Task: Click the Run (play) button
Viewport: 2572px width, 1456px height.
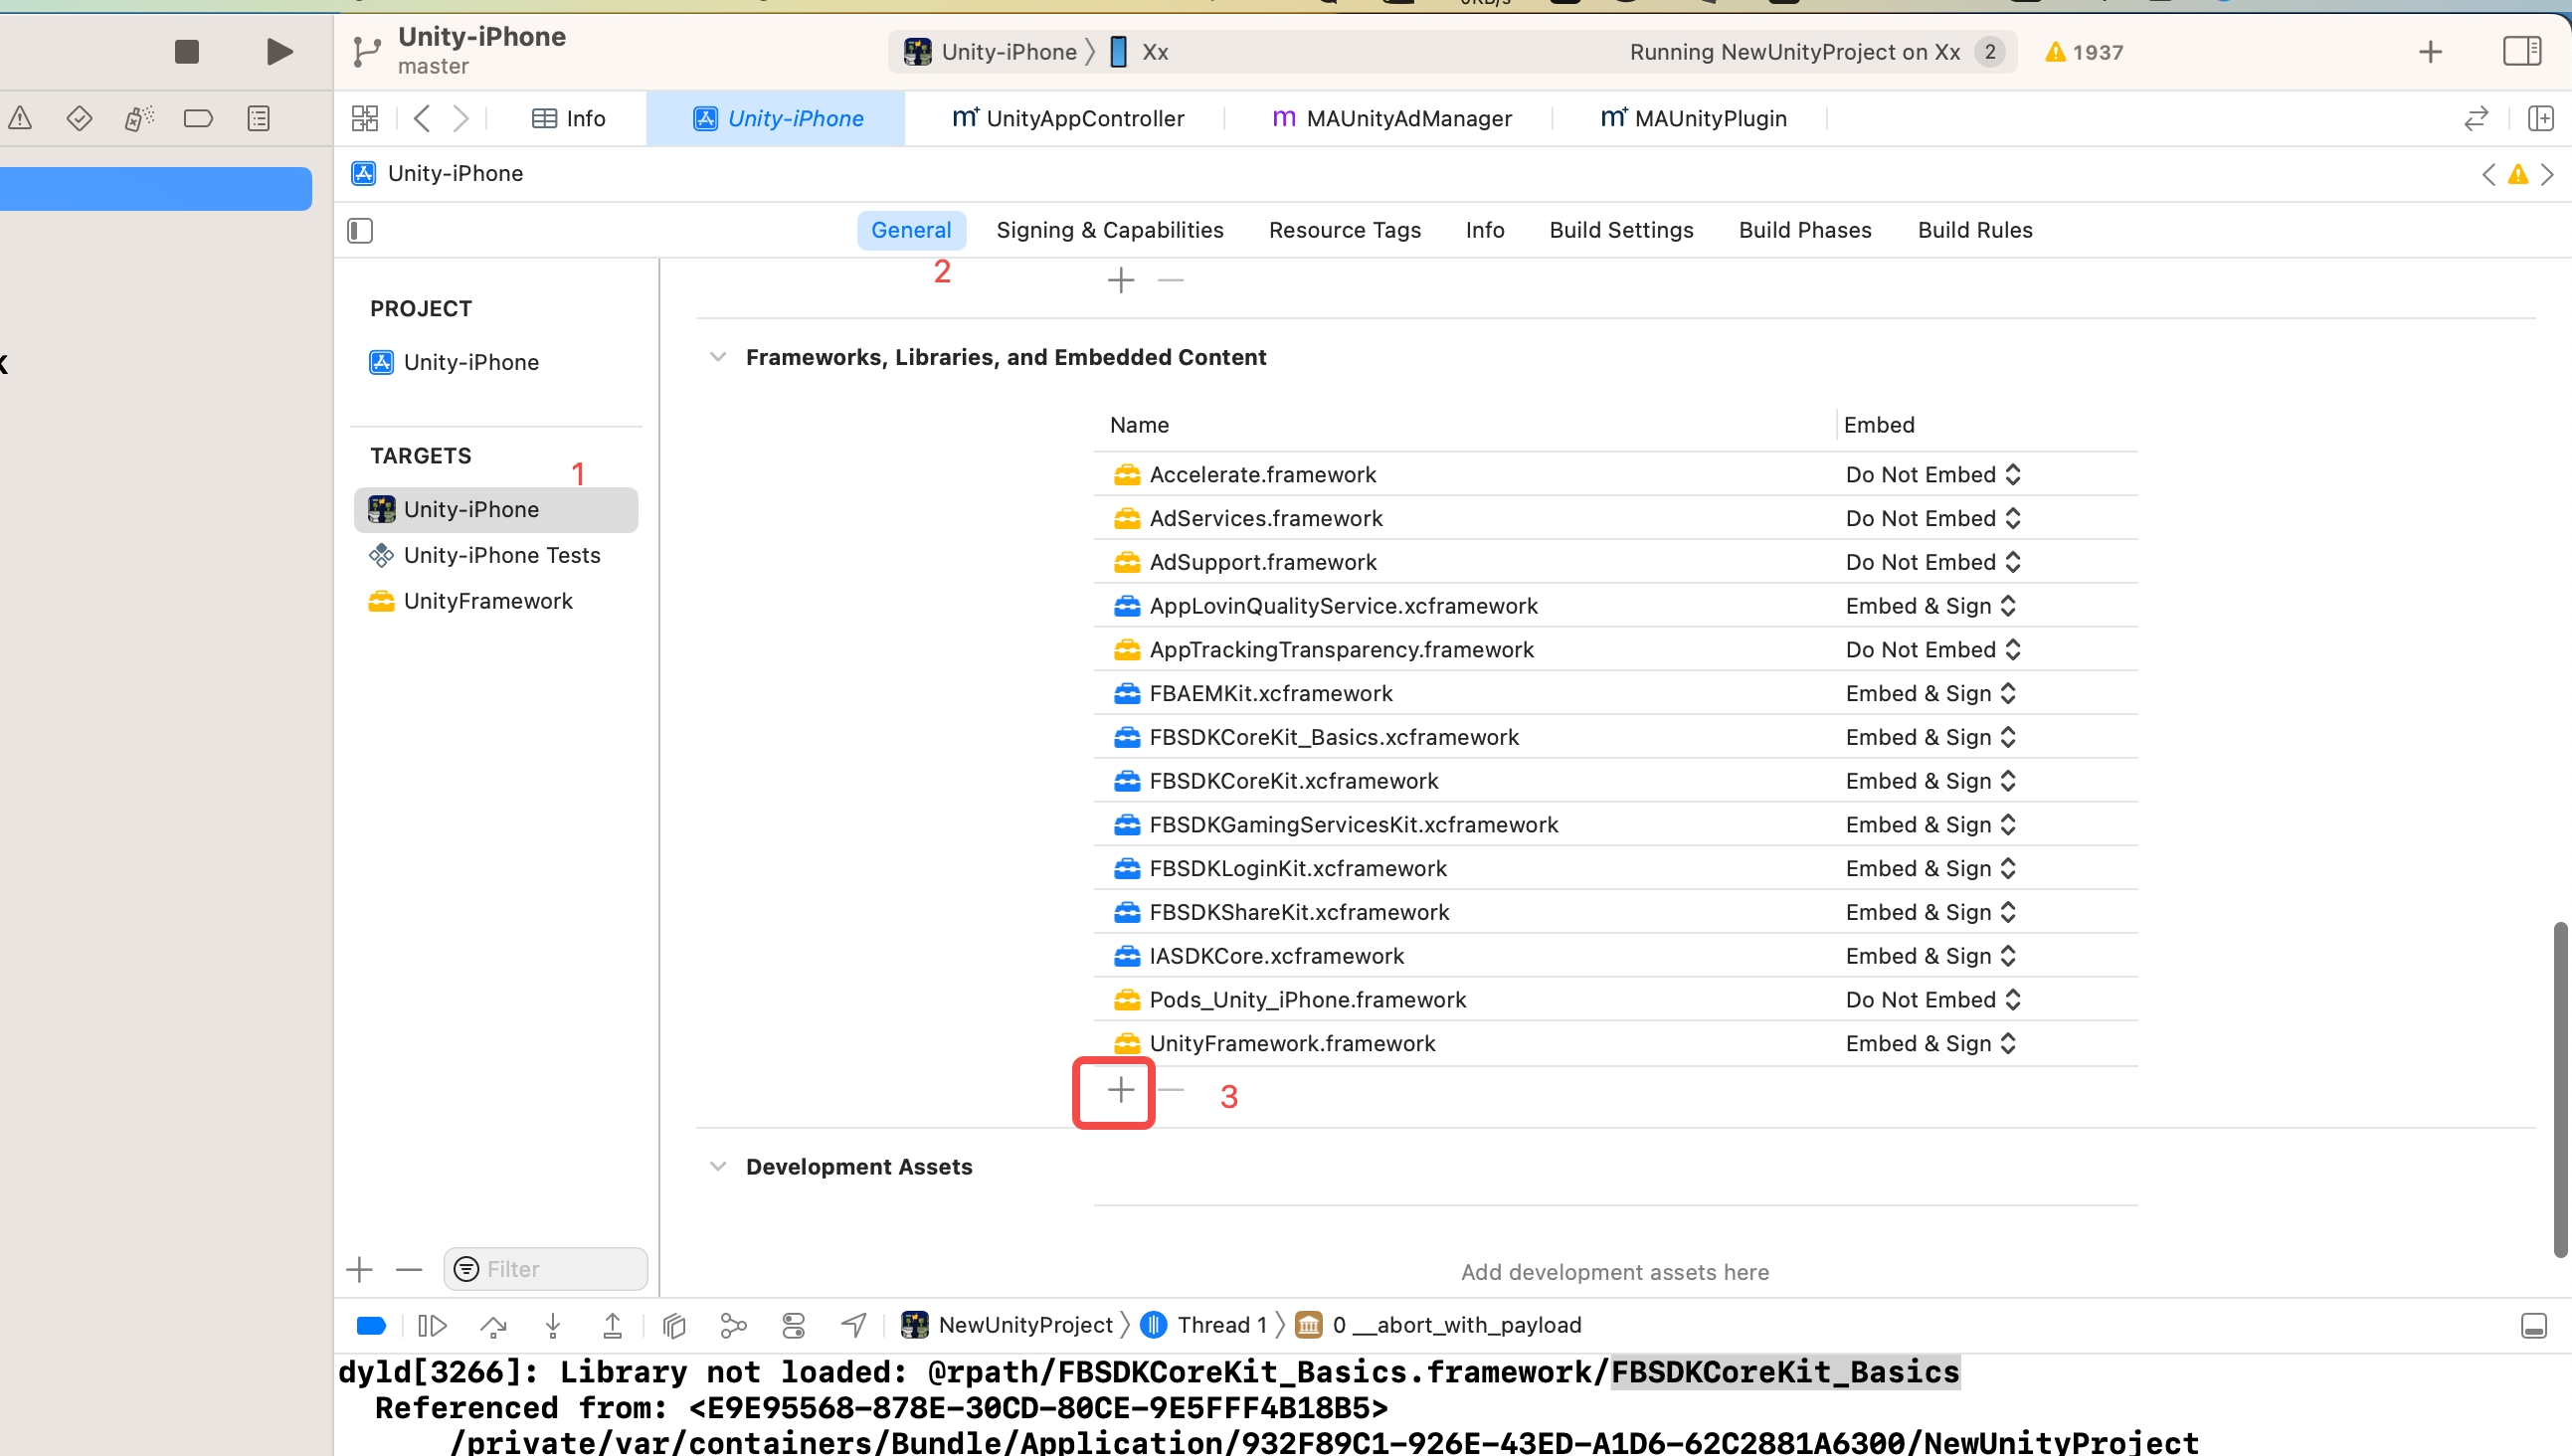Action: click(x=280, y=51)
